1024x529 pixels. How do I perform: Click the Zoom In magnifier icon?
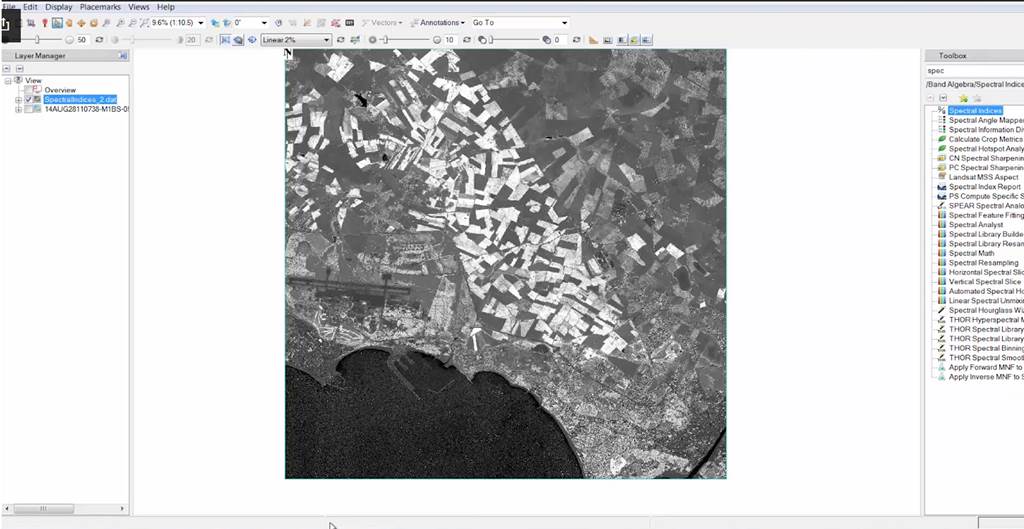coord(120,23)
